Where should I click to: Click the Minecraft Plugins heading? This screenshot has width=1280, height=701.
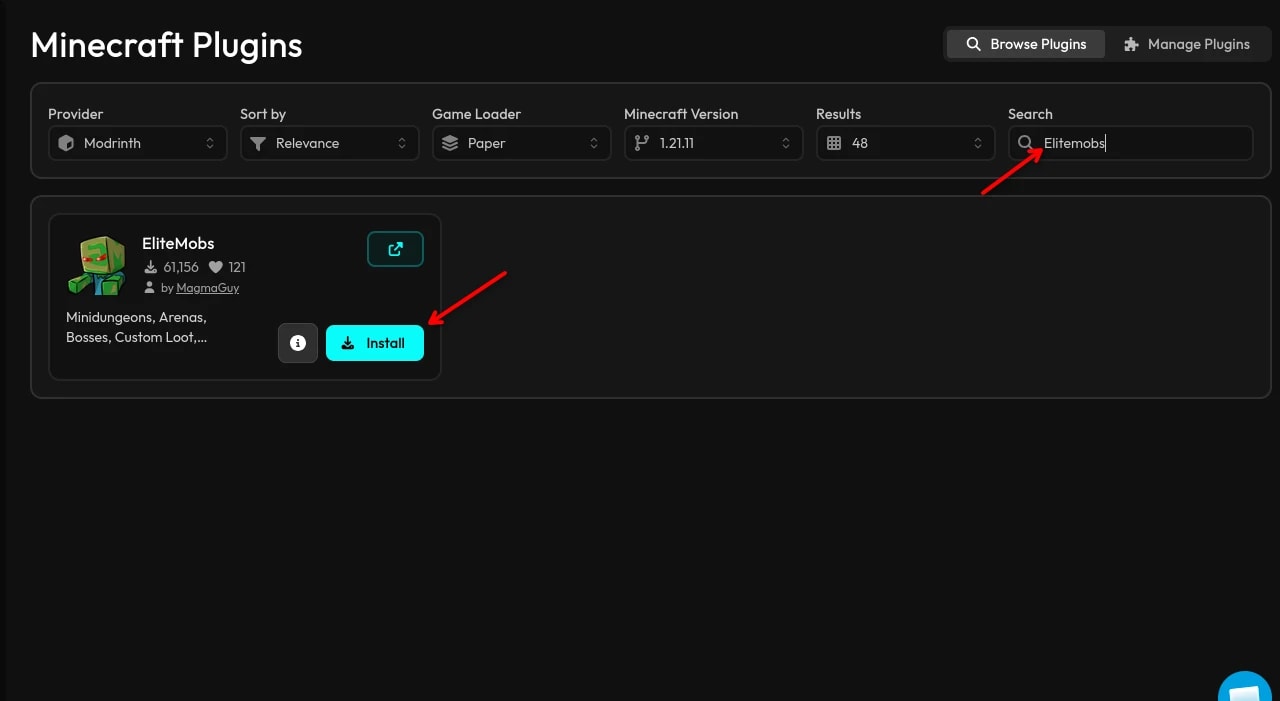click(167, 45)
